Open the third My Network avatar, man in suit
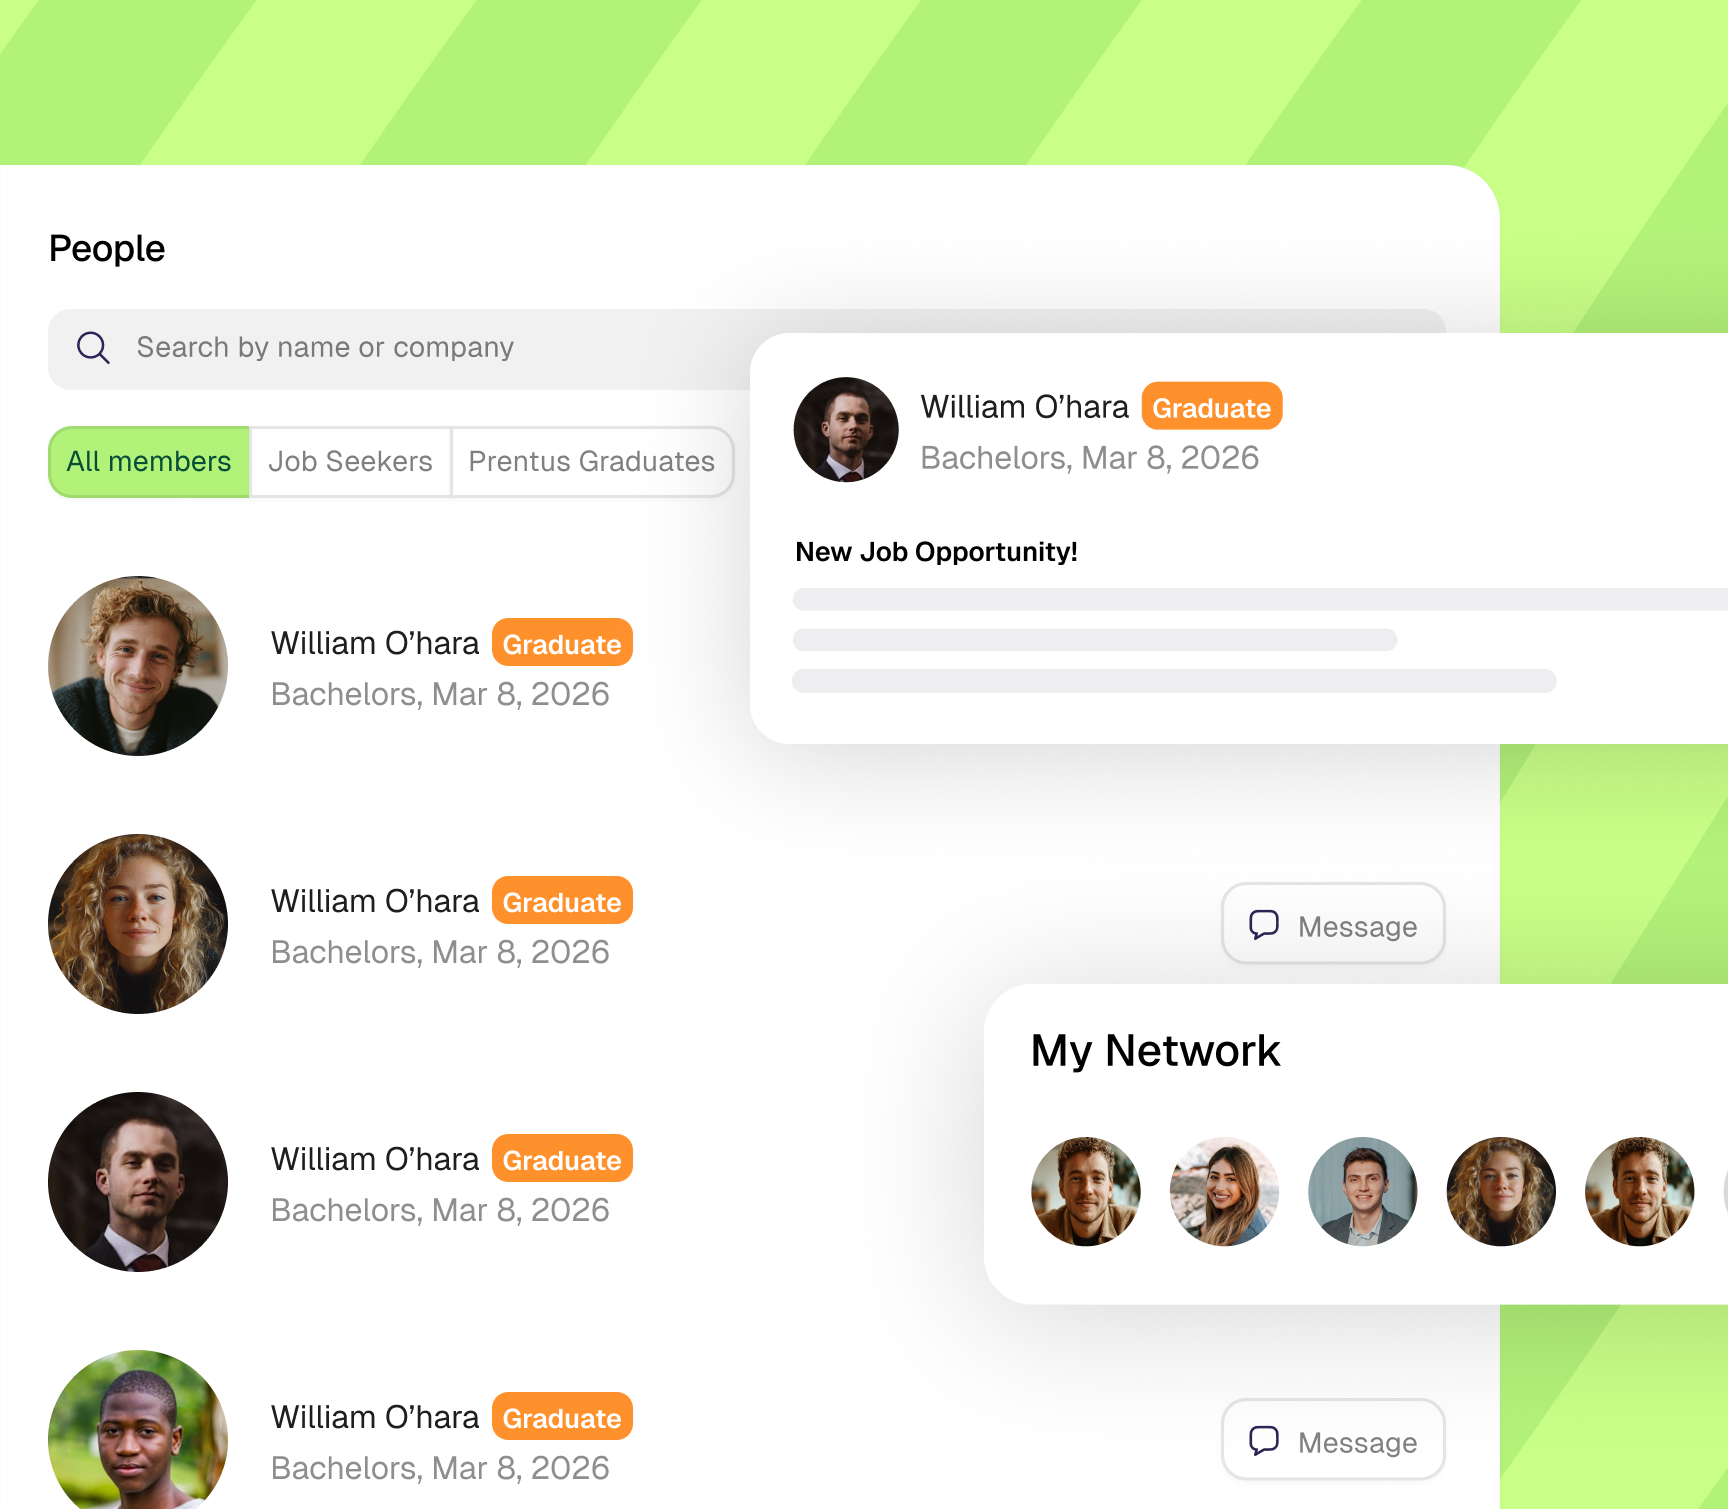Viewport: 1728px width, 1509px height. coord(1363,1191)
